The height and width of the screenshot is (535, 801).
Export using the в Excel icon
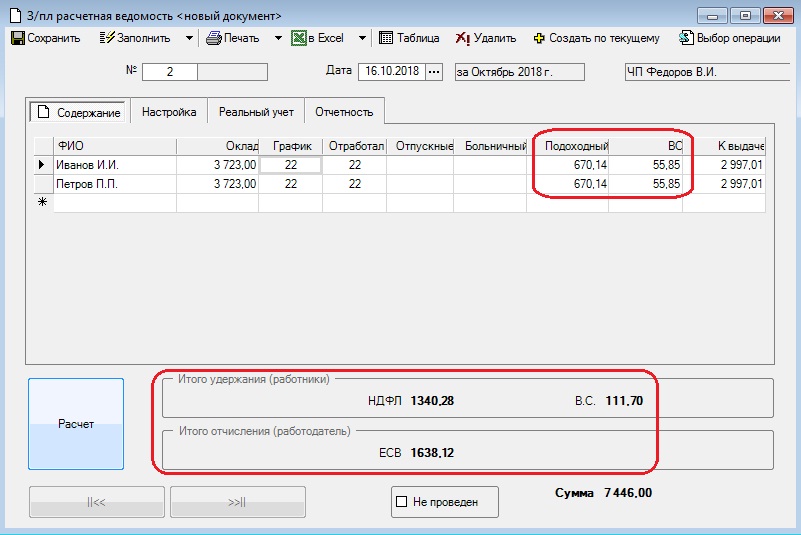[298, 39]
